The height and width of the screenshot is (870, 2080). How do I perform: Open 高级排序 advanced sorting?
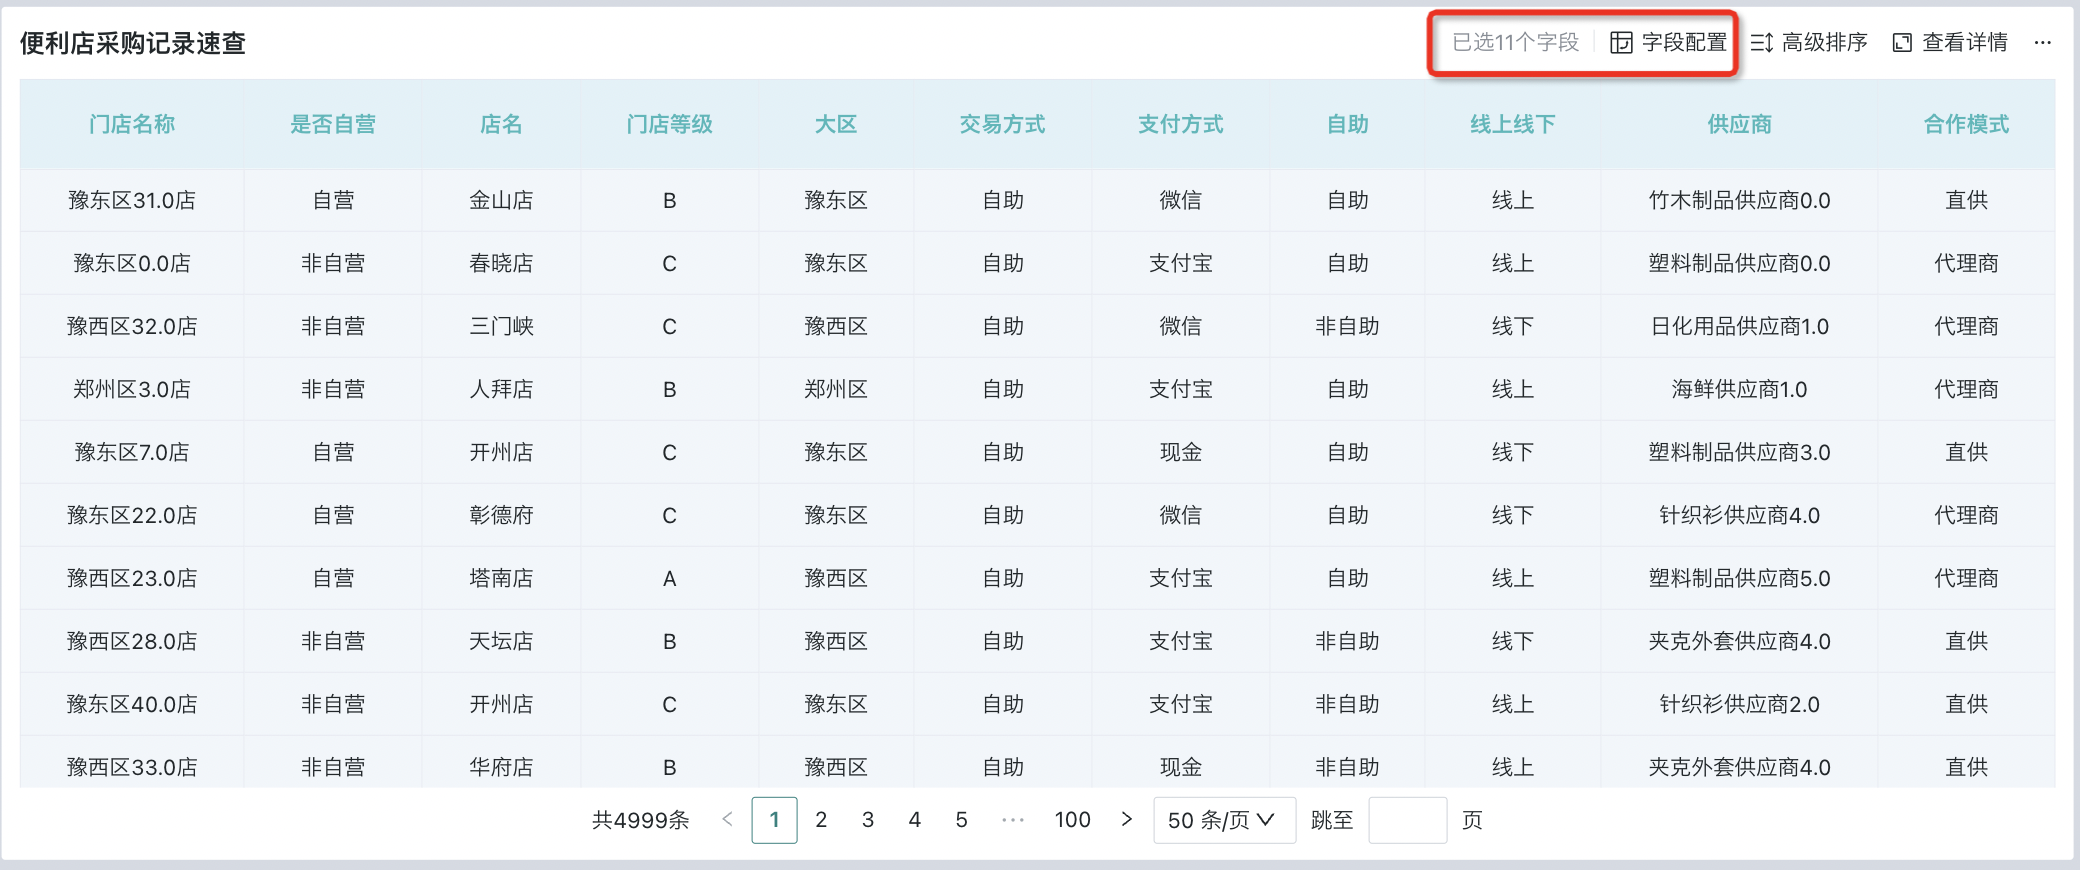pos(1809,42)
